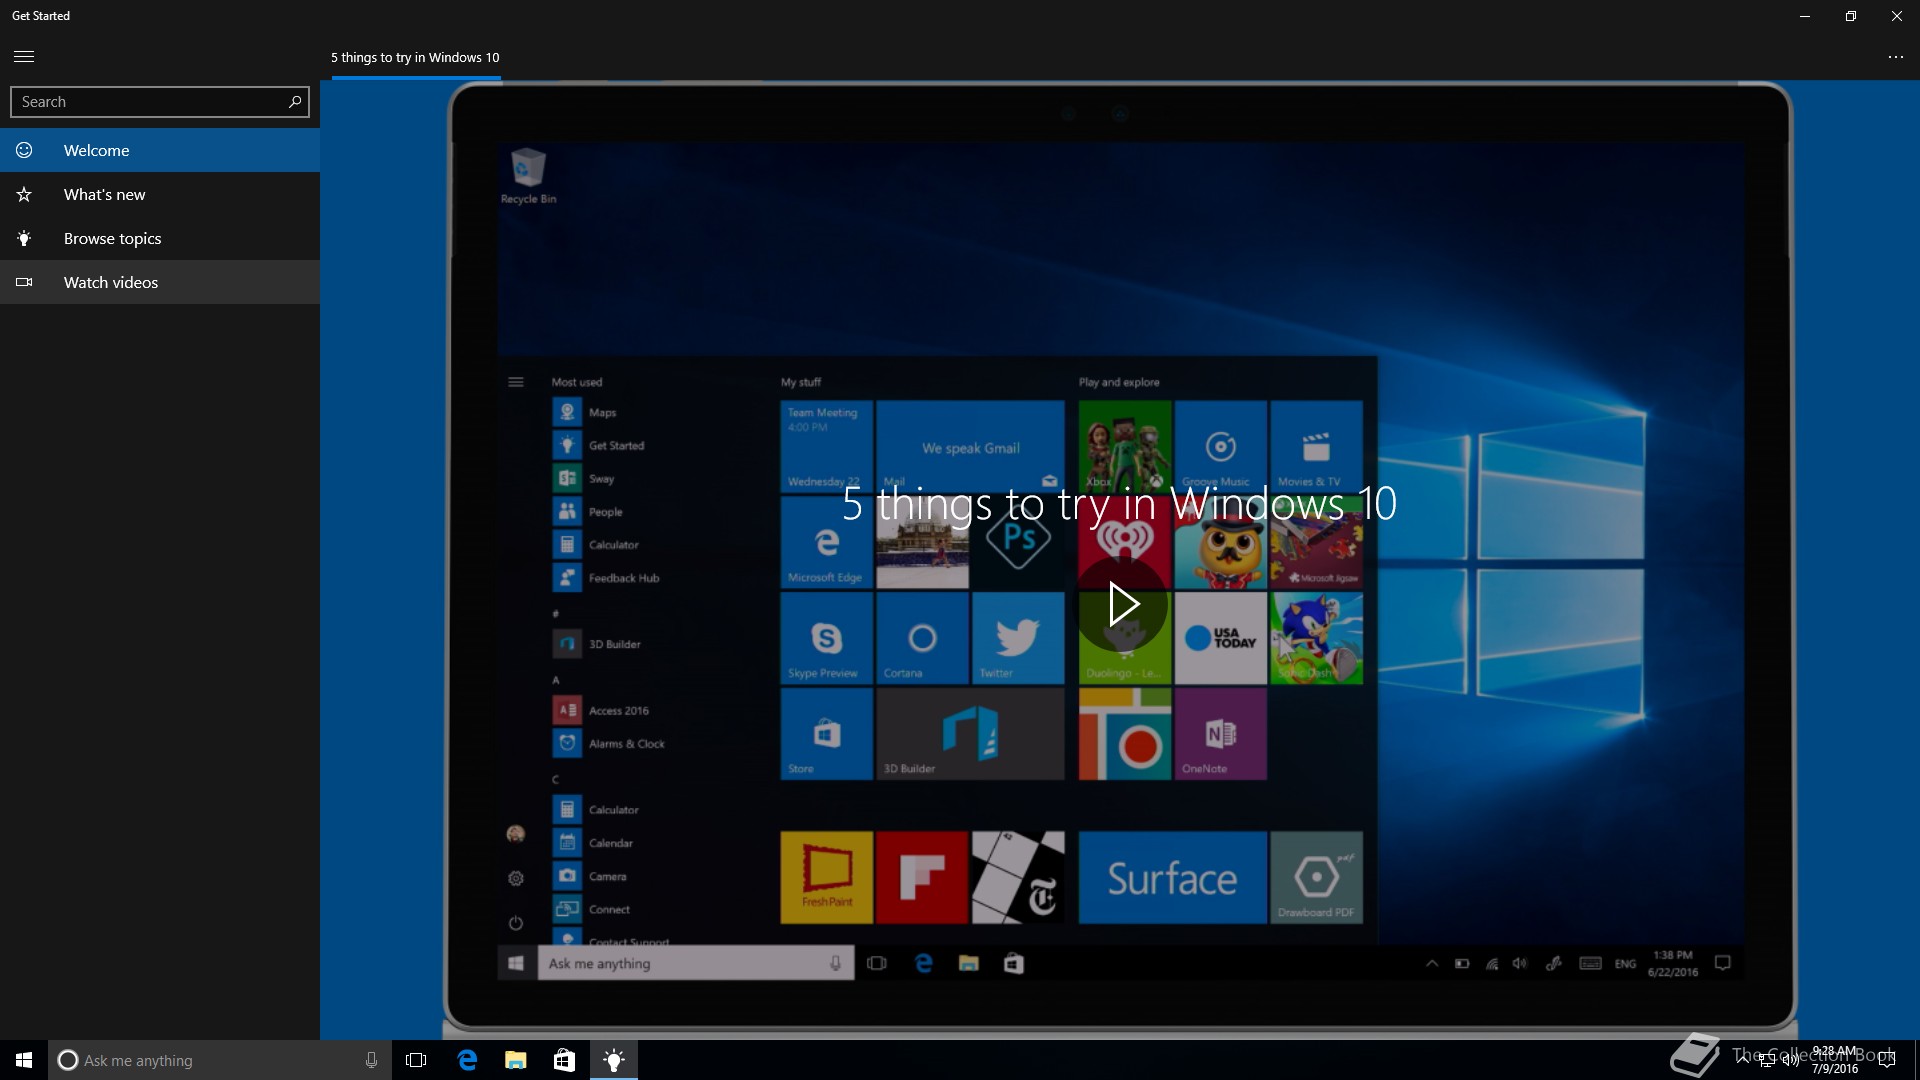Show hidden system tray icons
Viewport: 1920px width, 1080px height.
1743,1059
